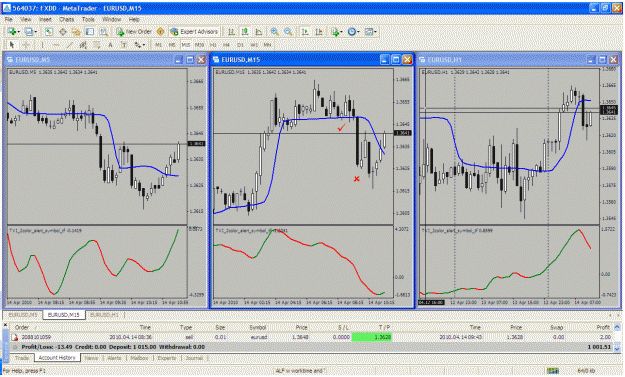Zoom in on the chart
This screenshot has width=625, height=377.
pyautogui.click(x=274, y=31)
